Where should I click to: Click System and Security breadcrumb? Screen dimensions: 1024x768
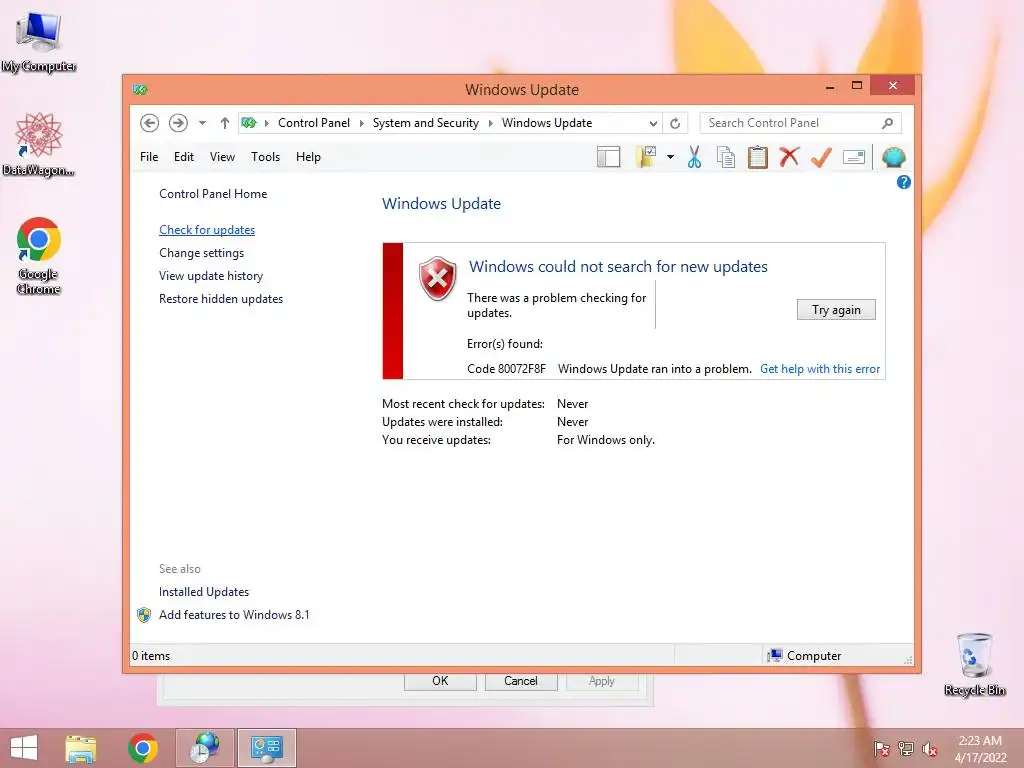(425, 123)
